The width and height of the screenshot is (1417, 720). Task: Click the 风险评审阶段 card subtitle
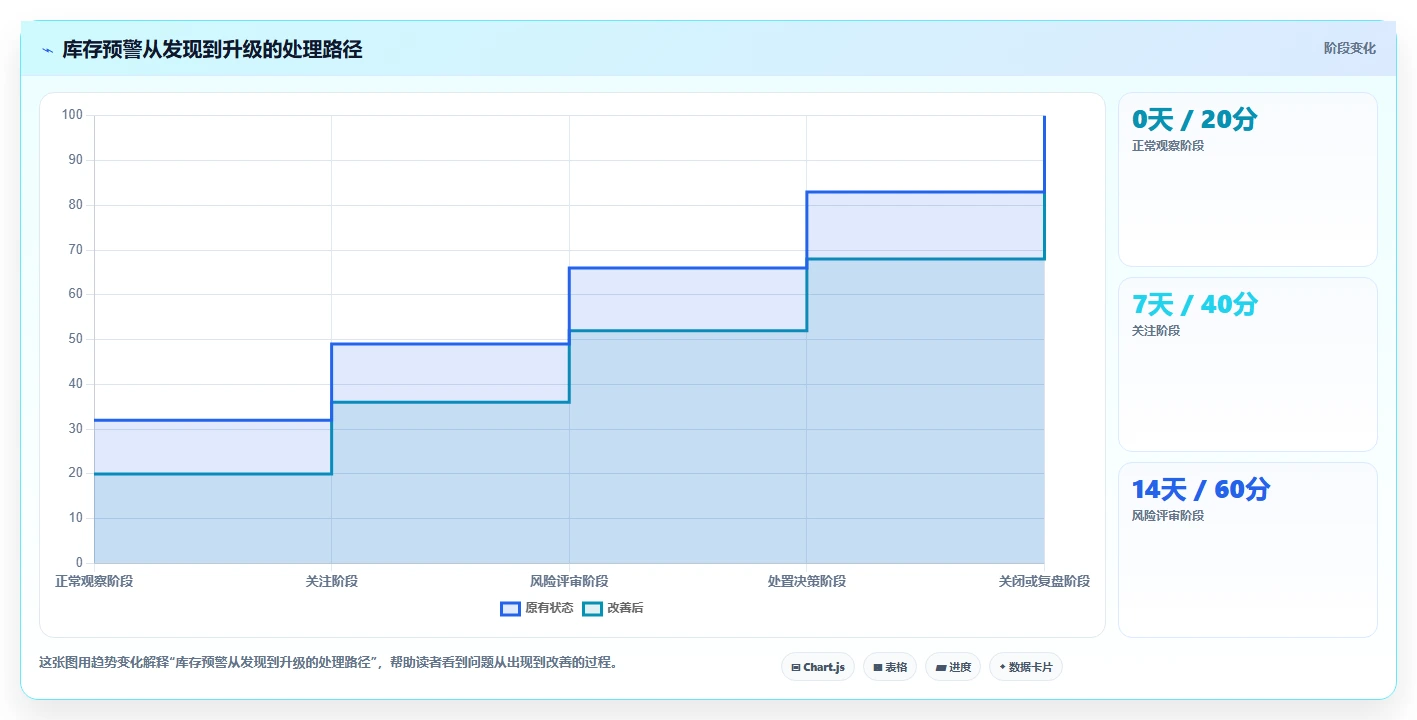pyautogui.click(x=1168, y=515)
